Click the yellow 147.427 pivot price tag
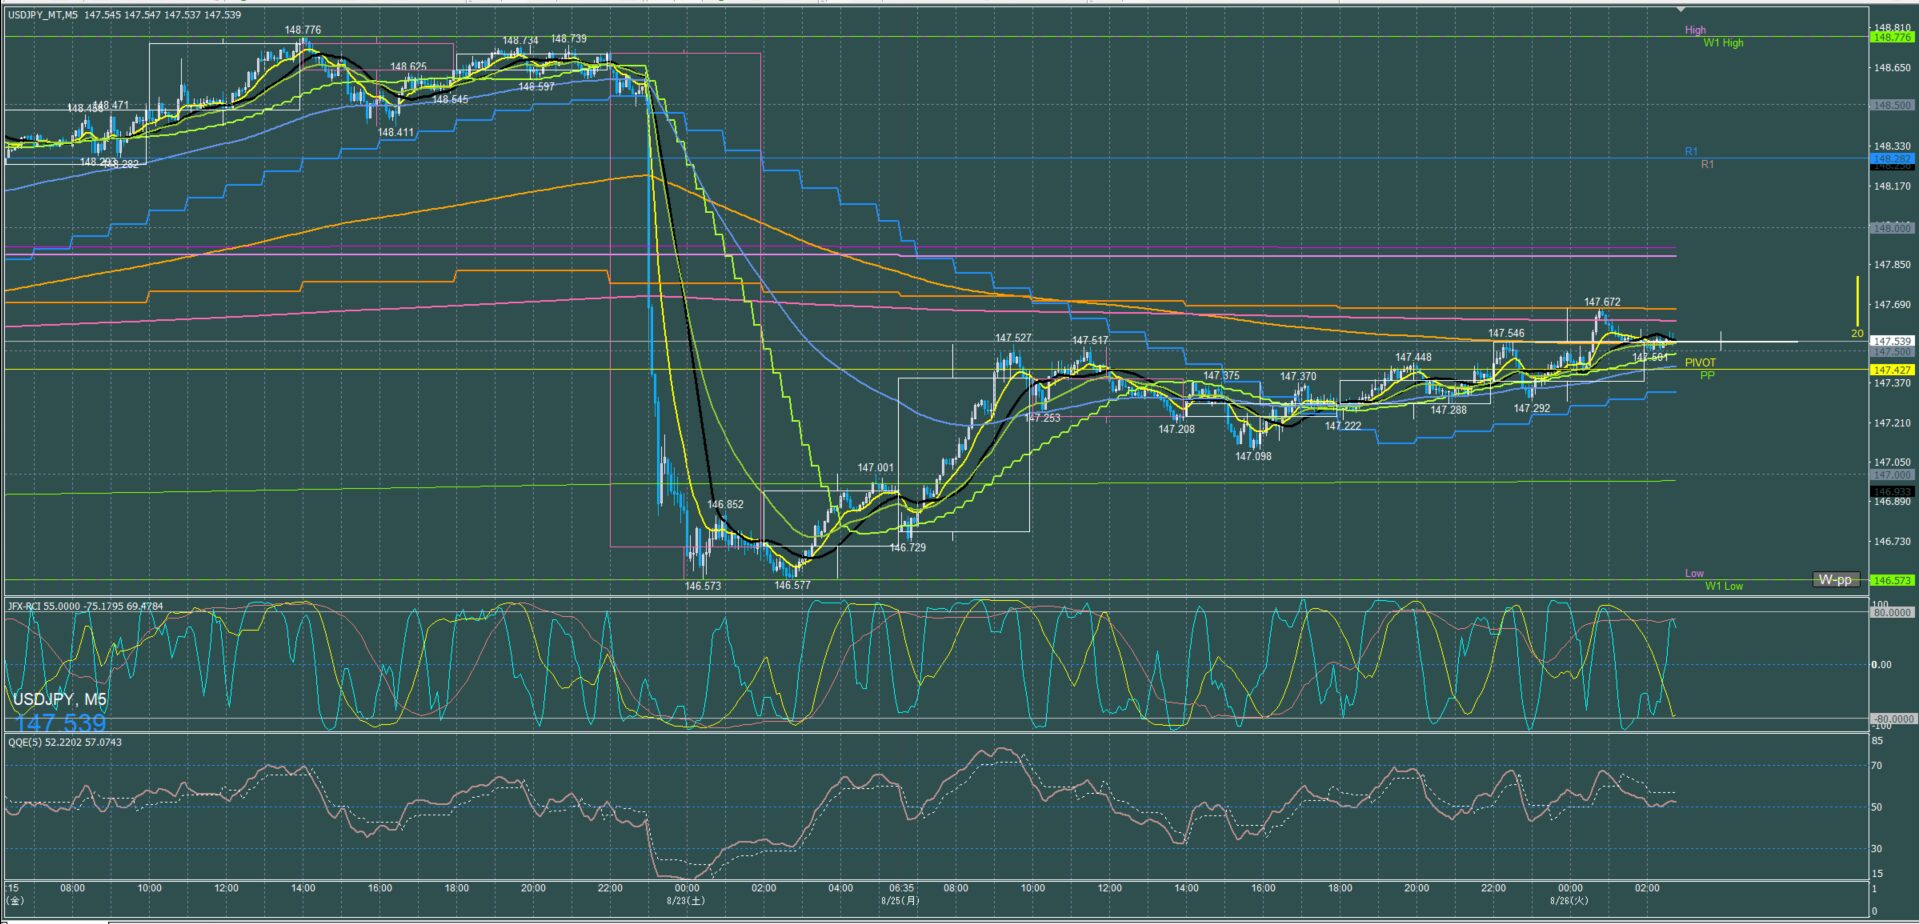Image resolution: width=1919 pixels, height=924 pixels. [x=1892, y=370]
